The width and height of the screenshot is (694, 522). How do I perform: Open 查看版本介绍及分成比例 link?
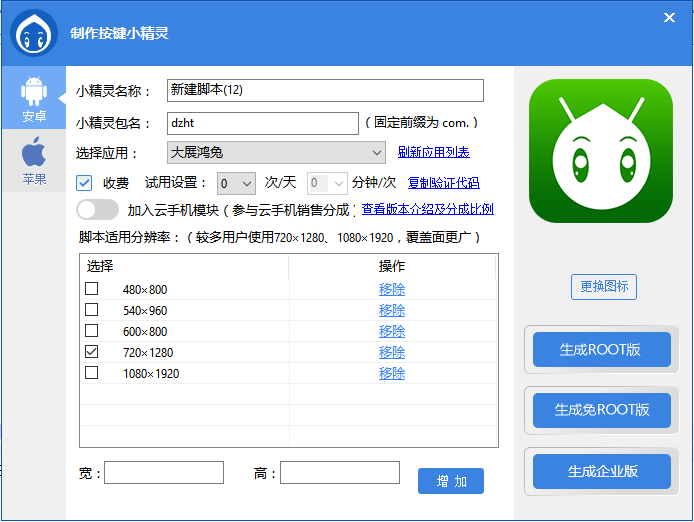coord(428,209)
